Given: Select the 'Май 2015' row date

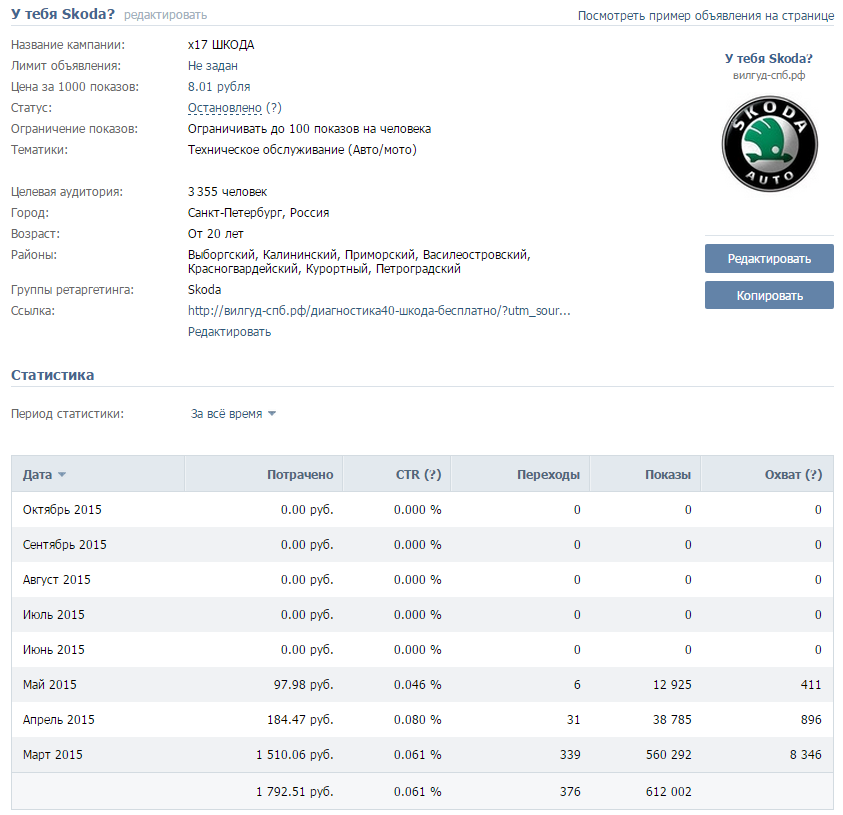Looking at the screenshot, I should [x=49, y=684].
